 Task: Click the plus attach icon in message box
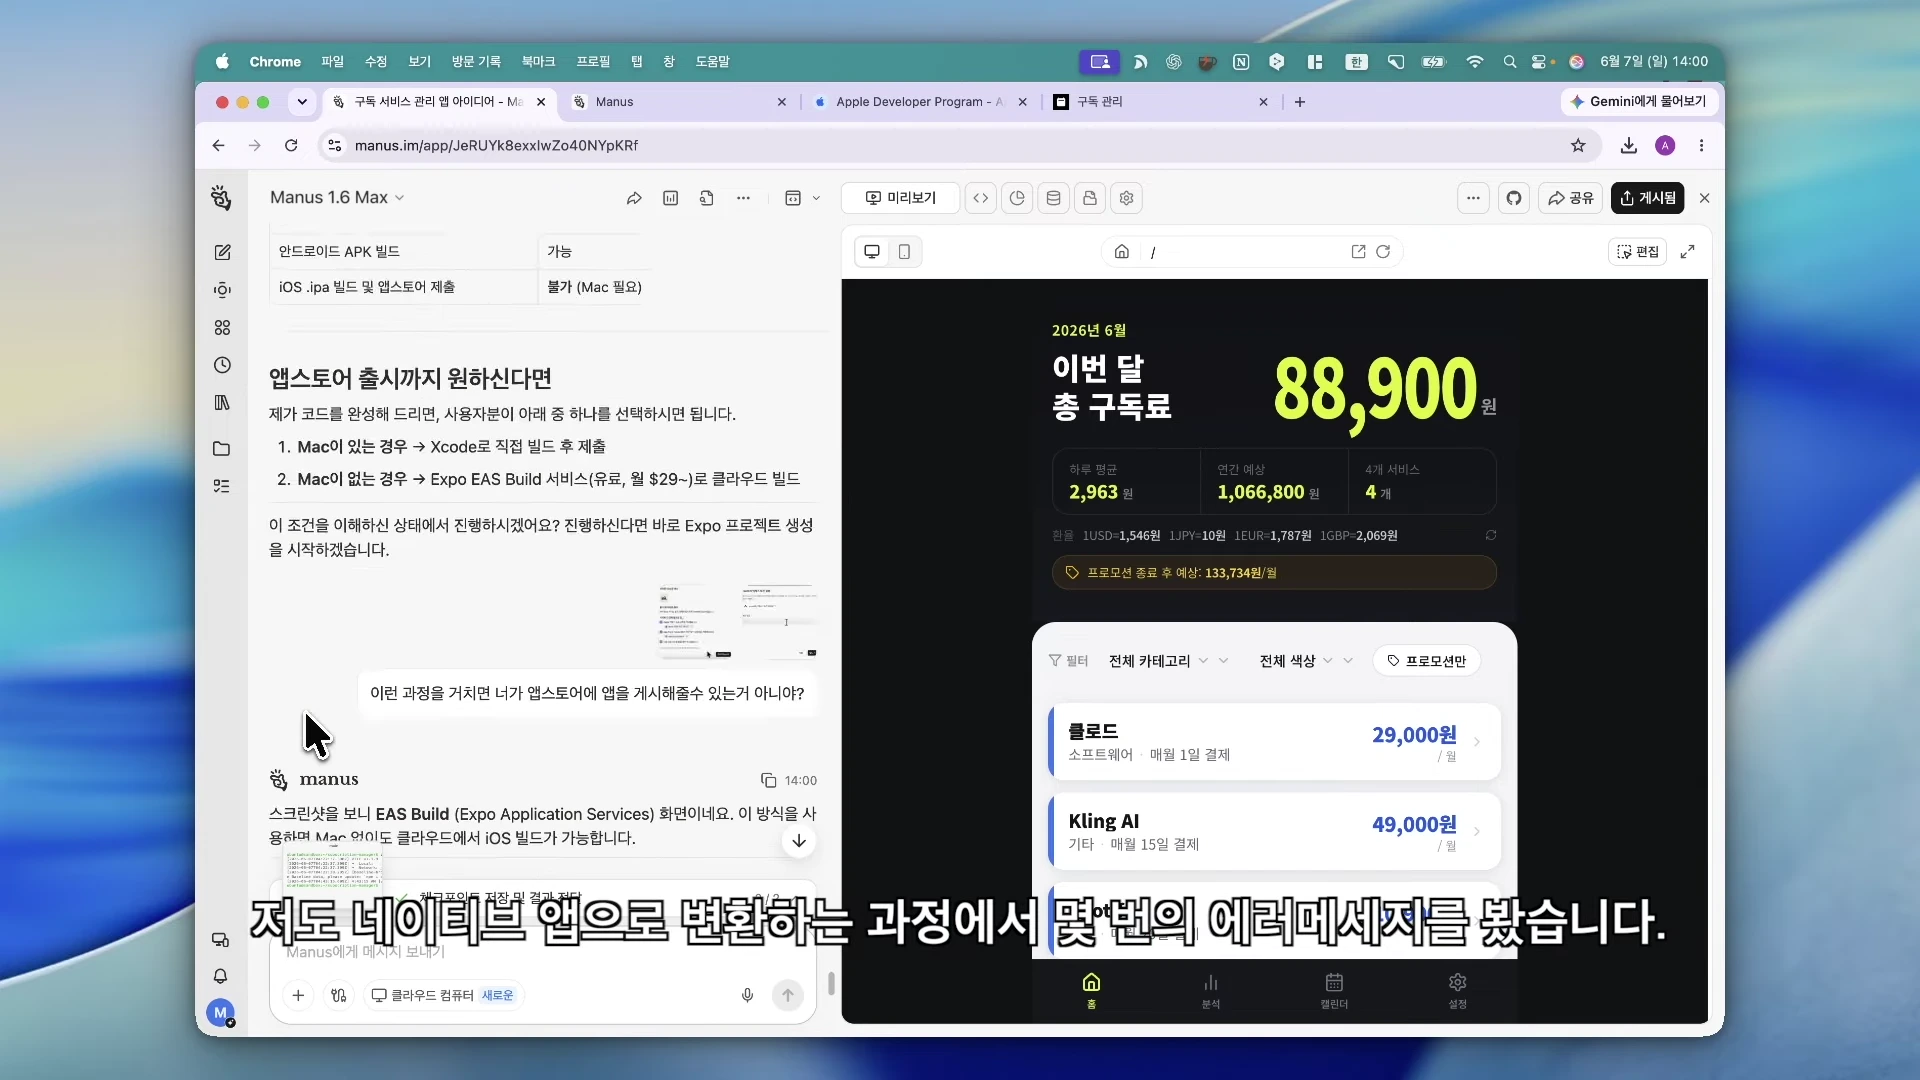tap(298, 995)
